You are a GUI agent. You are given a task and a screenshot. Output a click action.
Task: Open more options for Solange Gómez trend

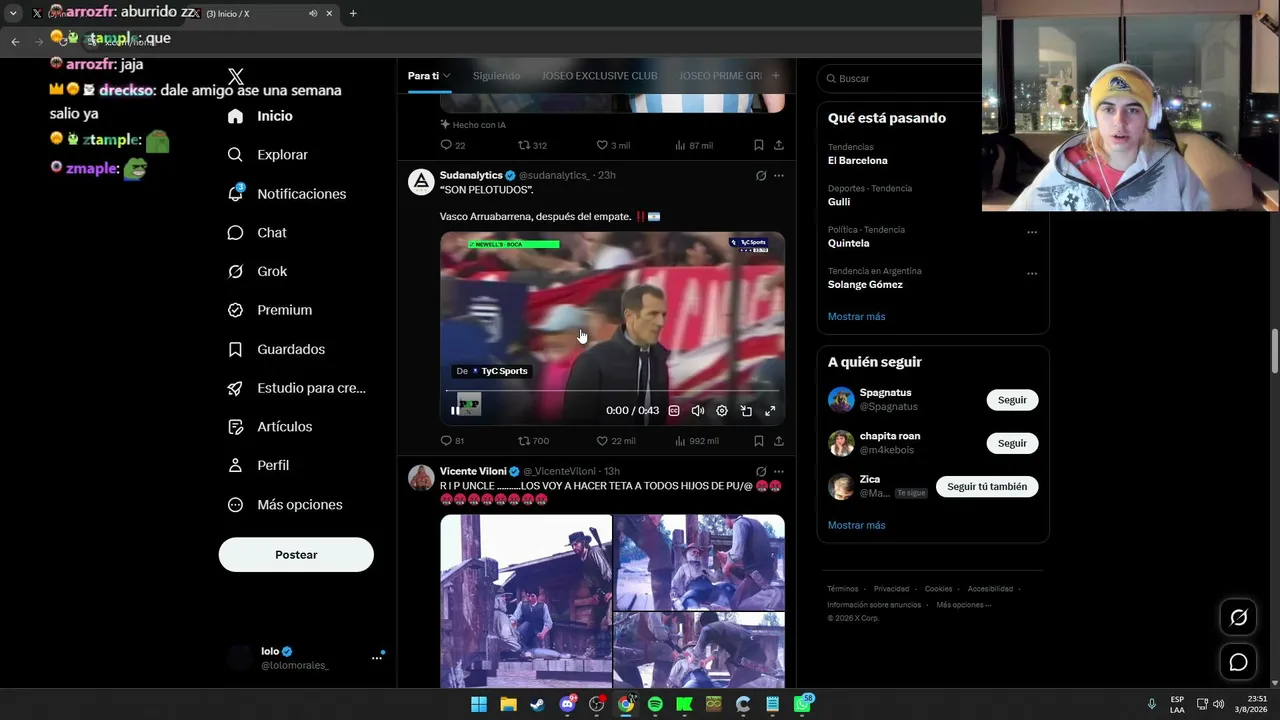coord(1032,274)
